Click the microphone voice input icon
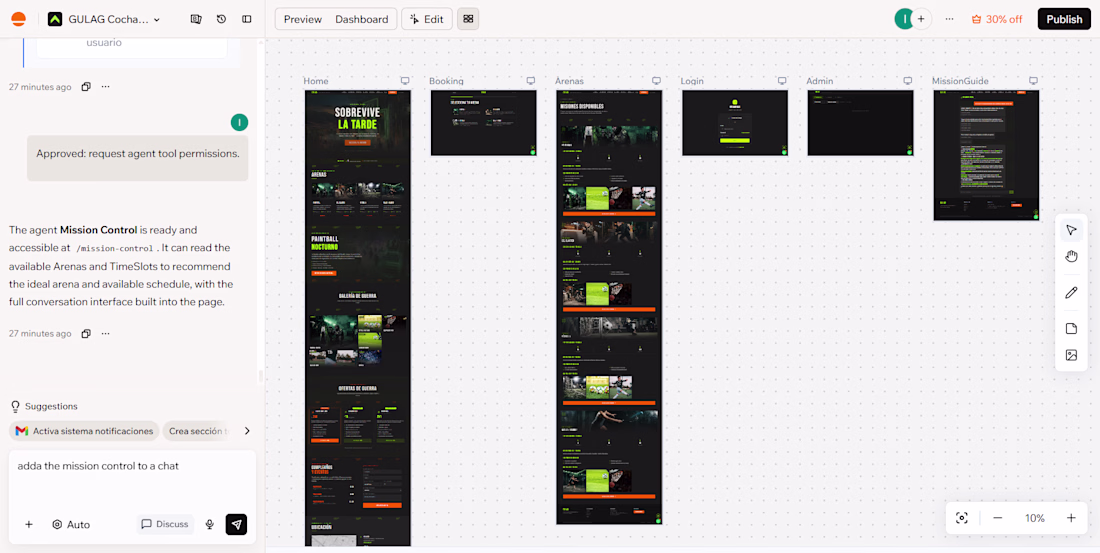The image size is (1100, 553). (x=209, y=524)
